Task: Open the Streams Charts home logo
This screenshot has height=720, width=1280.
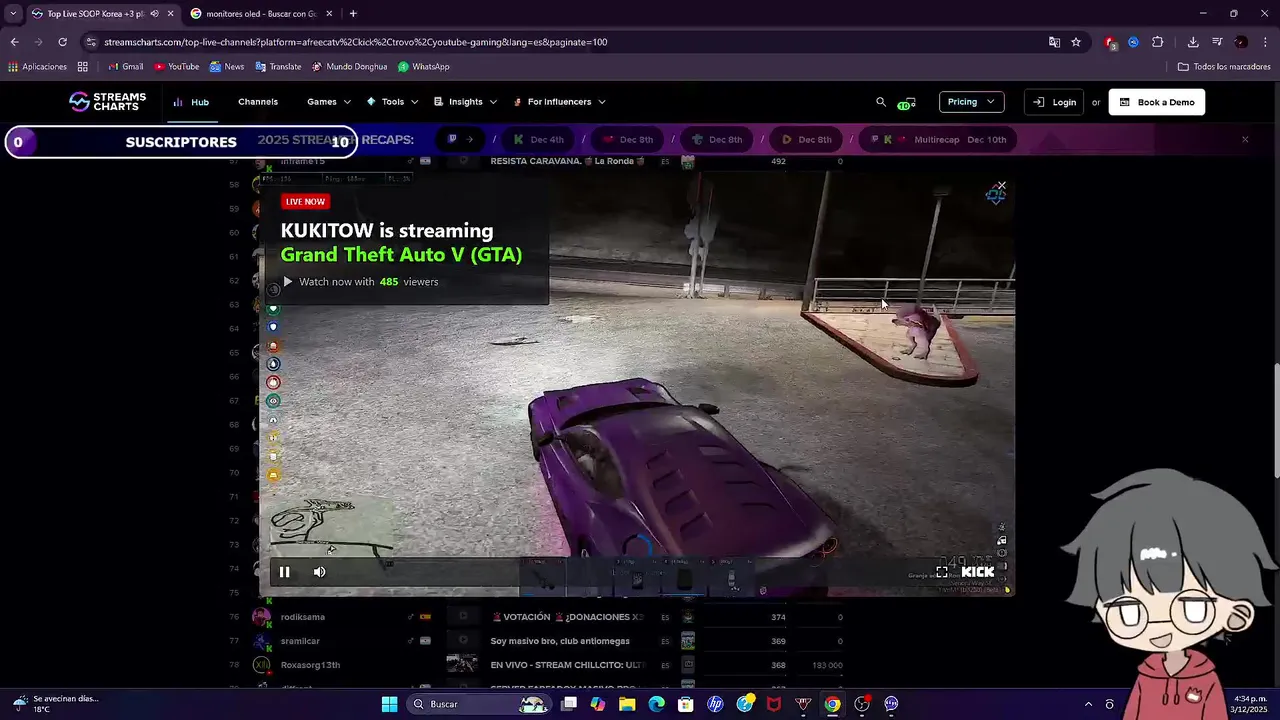Action: (107, 102)
